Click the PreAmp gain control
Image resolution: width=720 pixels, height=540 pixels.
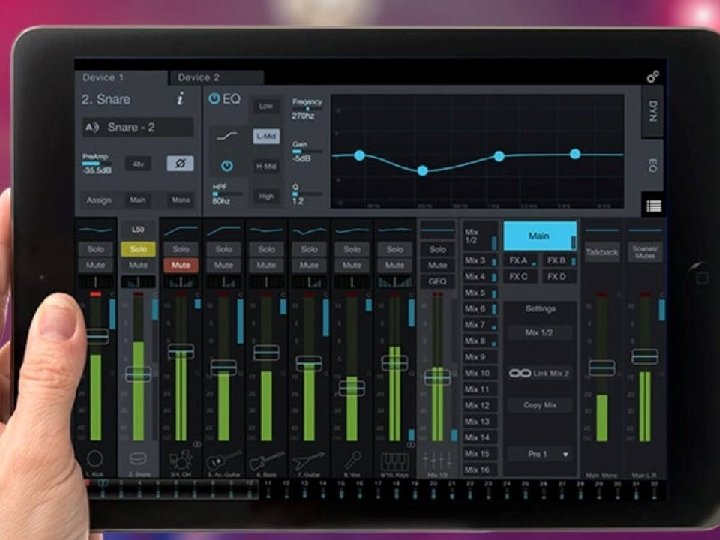pyautogui.click(x=97, y=163)
